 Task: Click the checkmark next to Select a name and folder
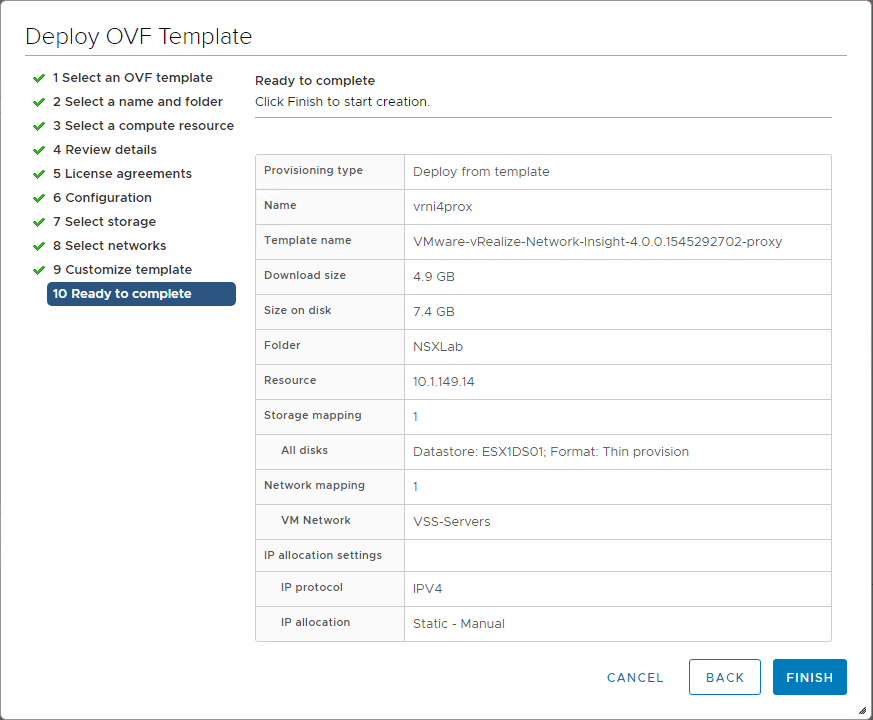click(39, 101)
